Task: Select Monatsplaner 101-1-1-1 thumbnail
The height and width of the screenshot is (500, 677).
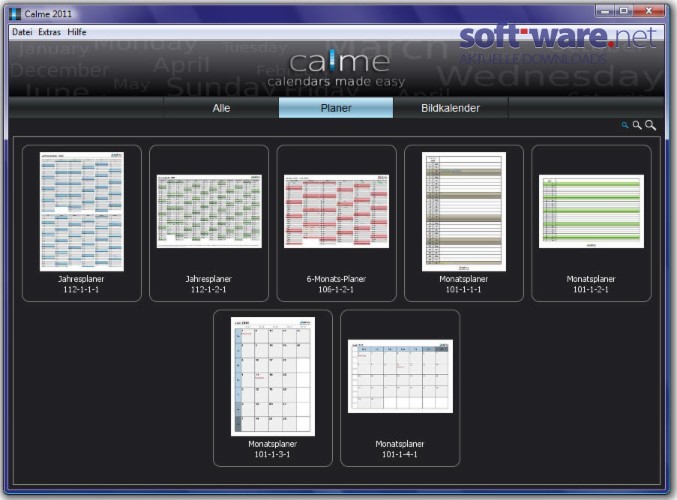Action: (464, 212)
